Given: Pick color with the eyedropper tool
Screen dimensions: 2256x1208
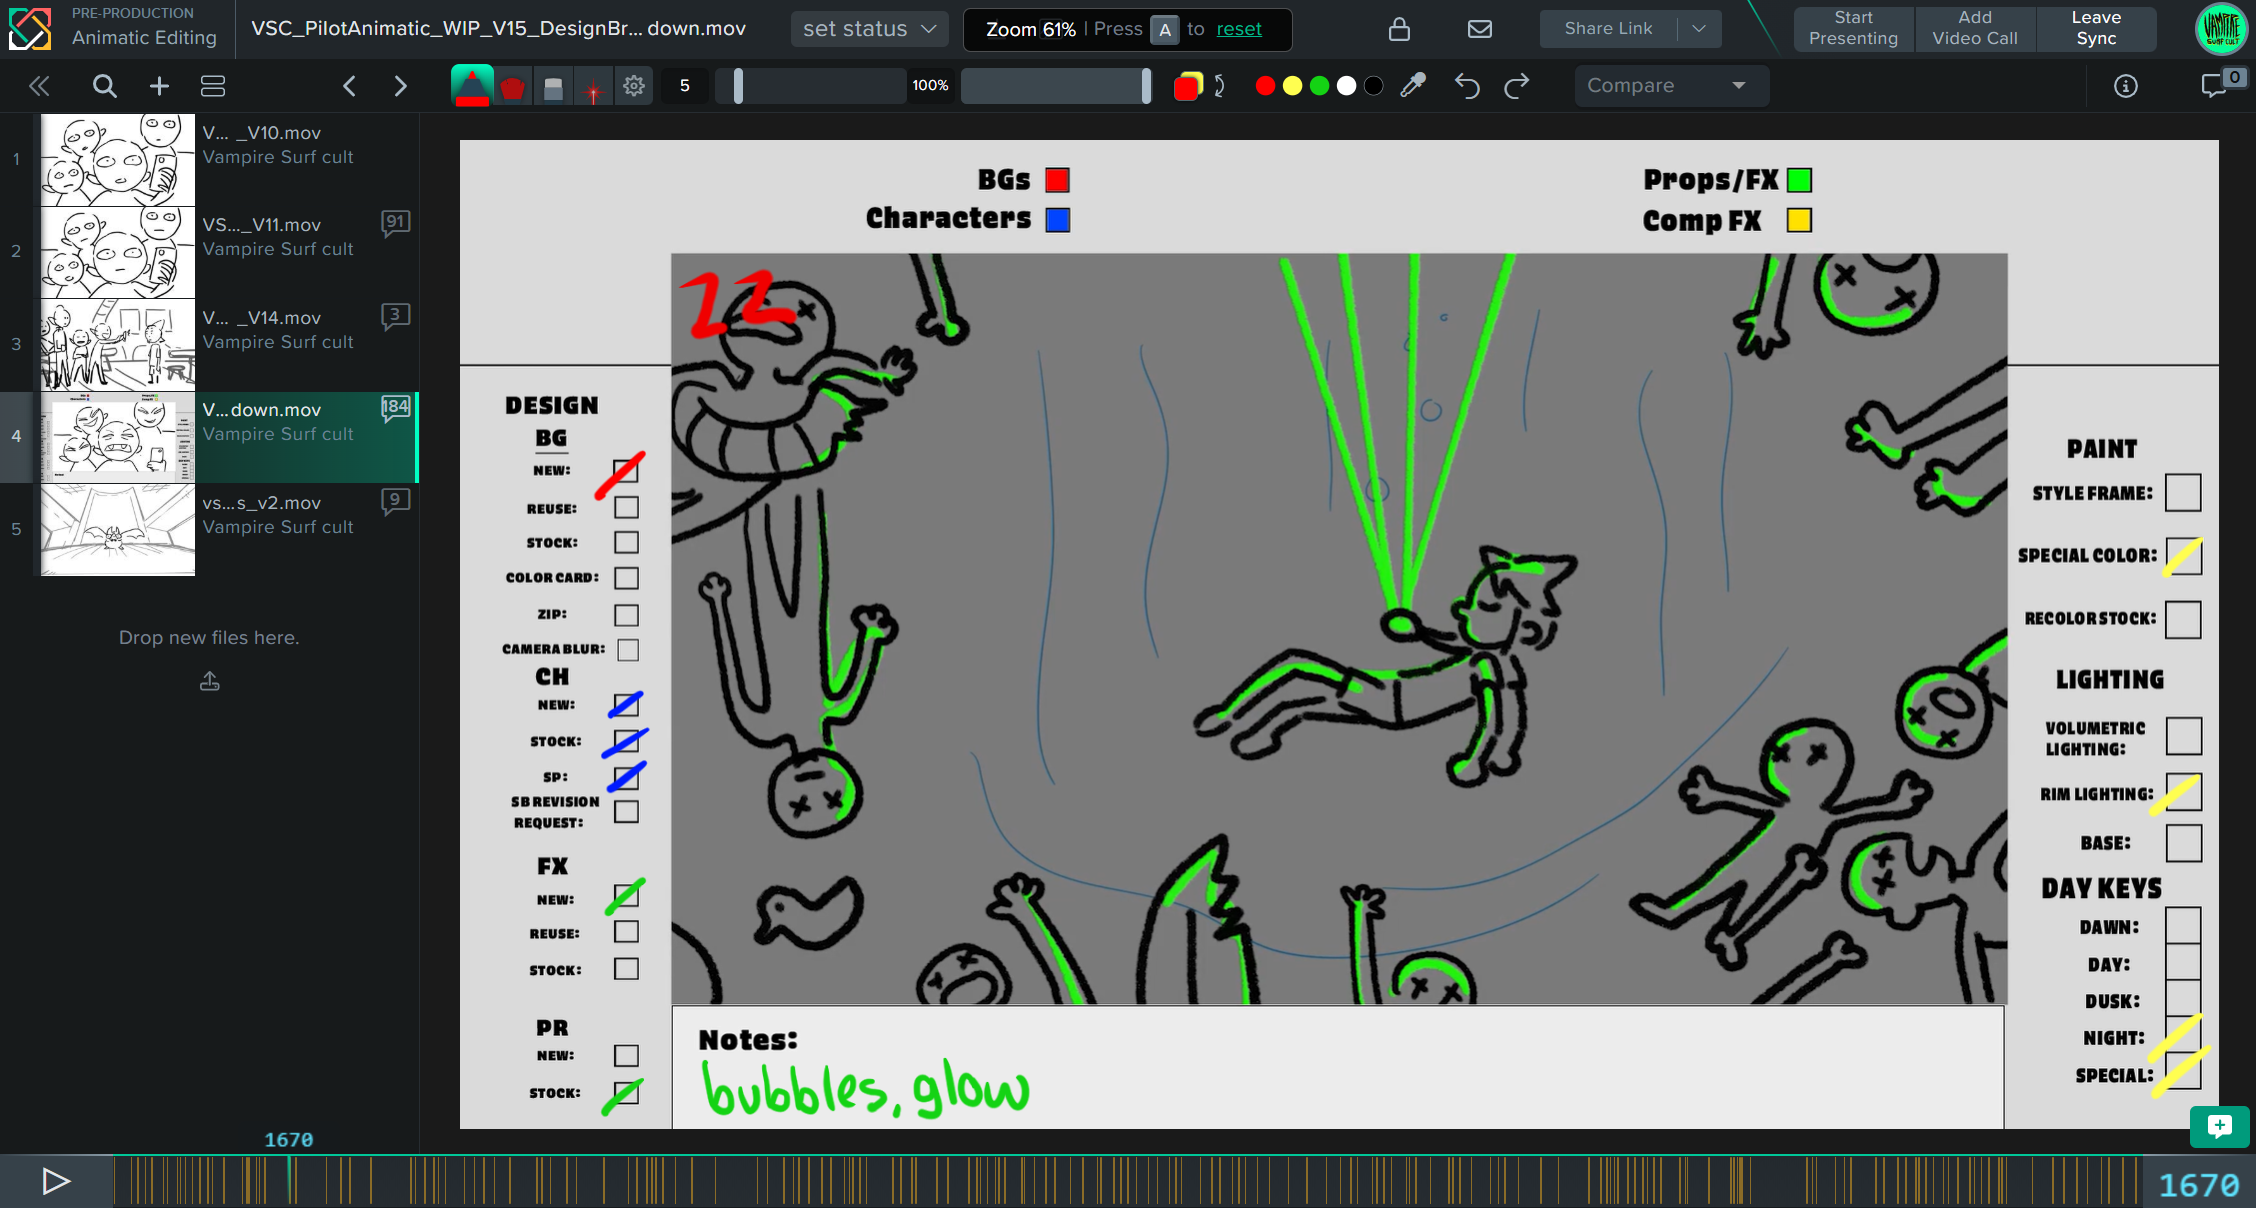Looking at the screenshot, I should click(1412, 86).
